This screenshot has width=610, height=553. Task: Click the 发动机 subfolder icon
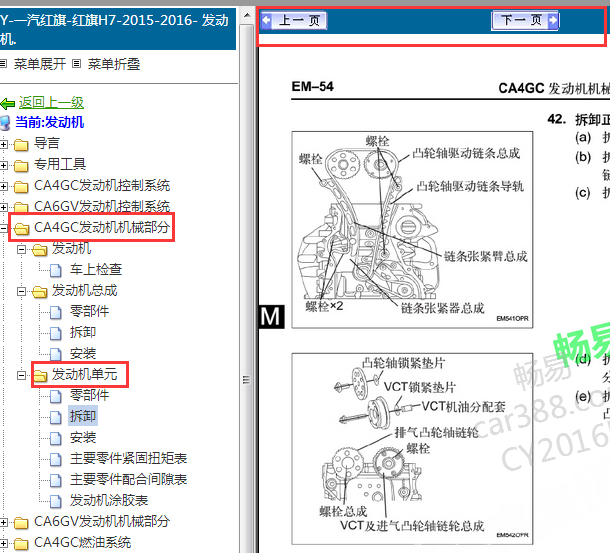[40, 250]
